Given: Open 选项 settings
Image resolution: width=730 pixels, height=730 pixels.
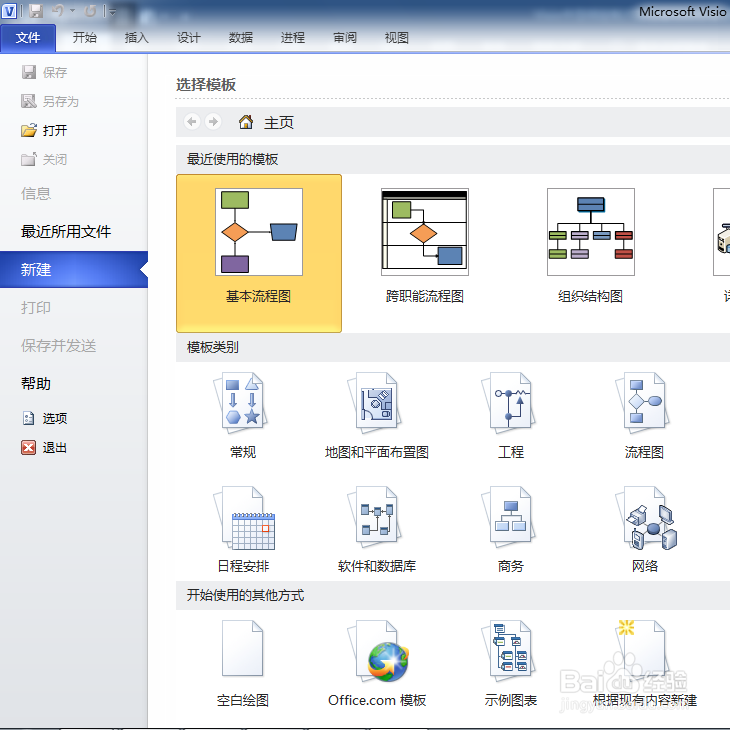Looking at the screenshot, I should coord(45,418).
